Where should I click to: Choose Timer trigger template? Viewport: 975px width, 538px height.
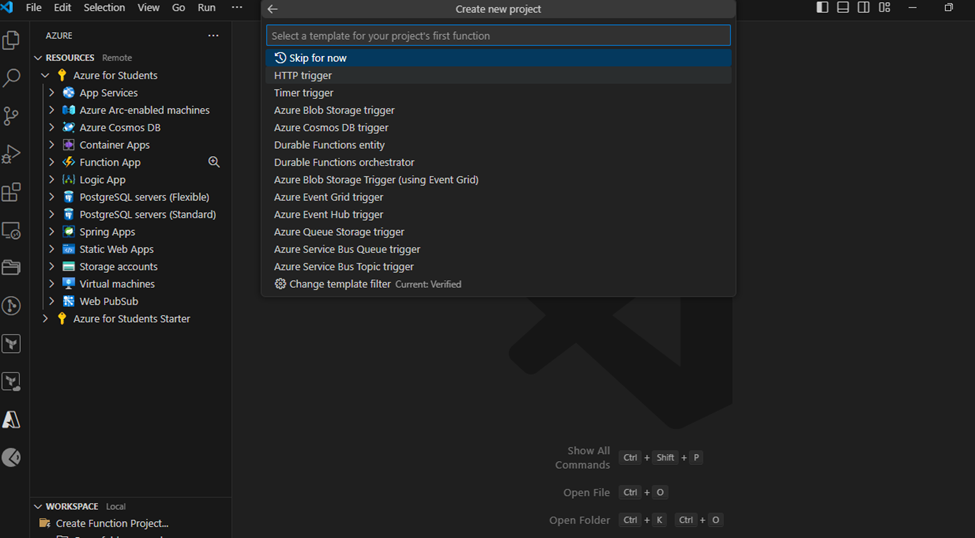pyautogui.click(x=498, y=93)
